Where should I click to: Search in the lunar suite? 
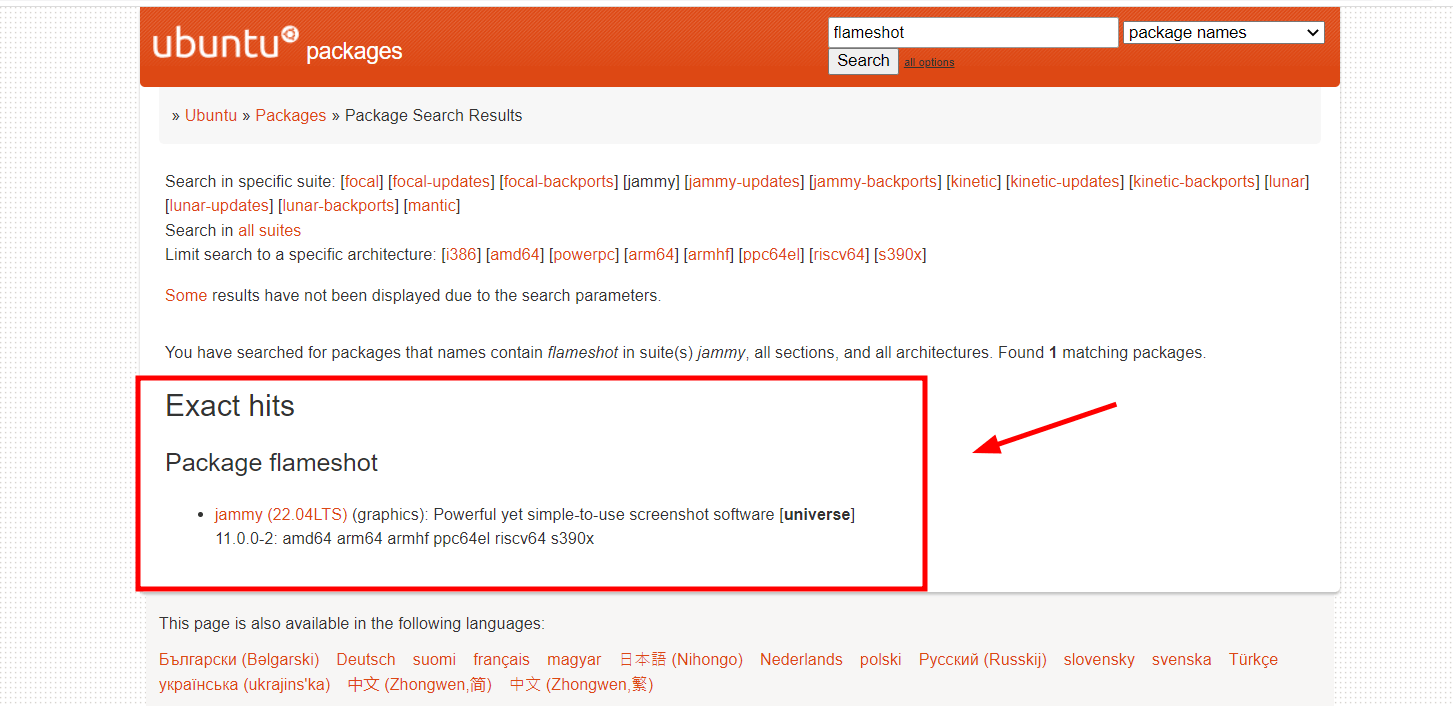1287,181
